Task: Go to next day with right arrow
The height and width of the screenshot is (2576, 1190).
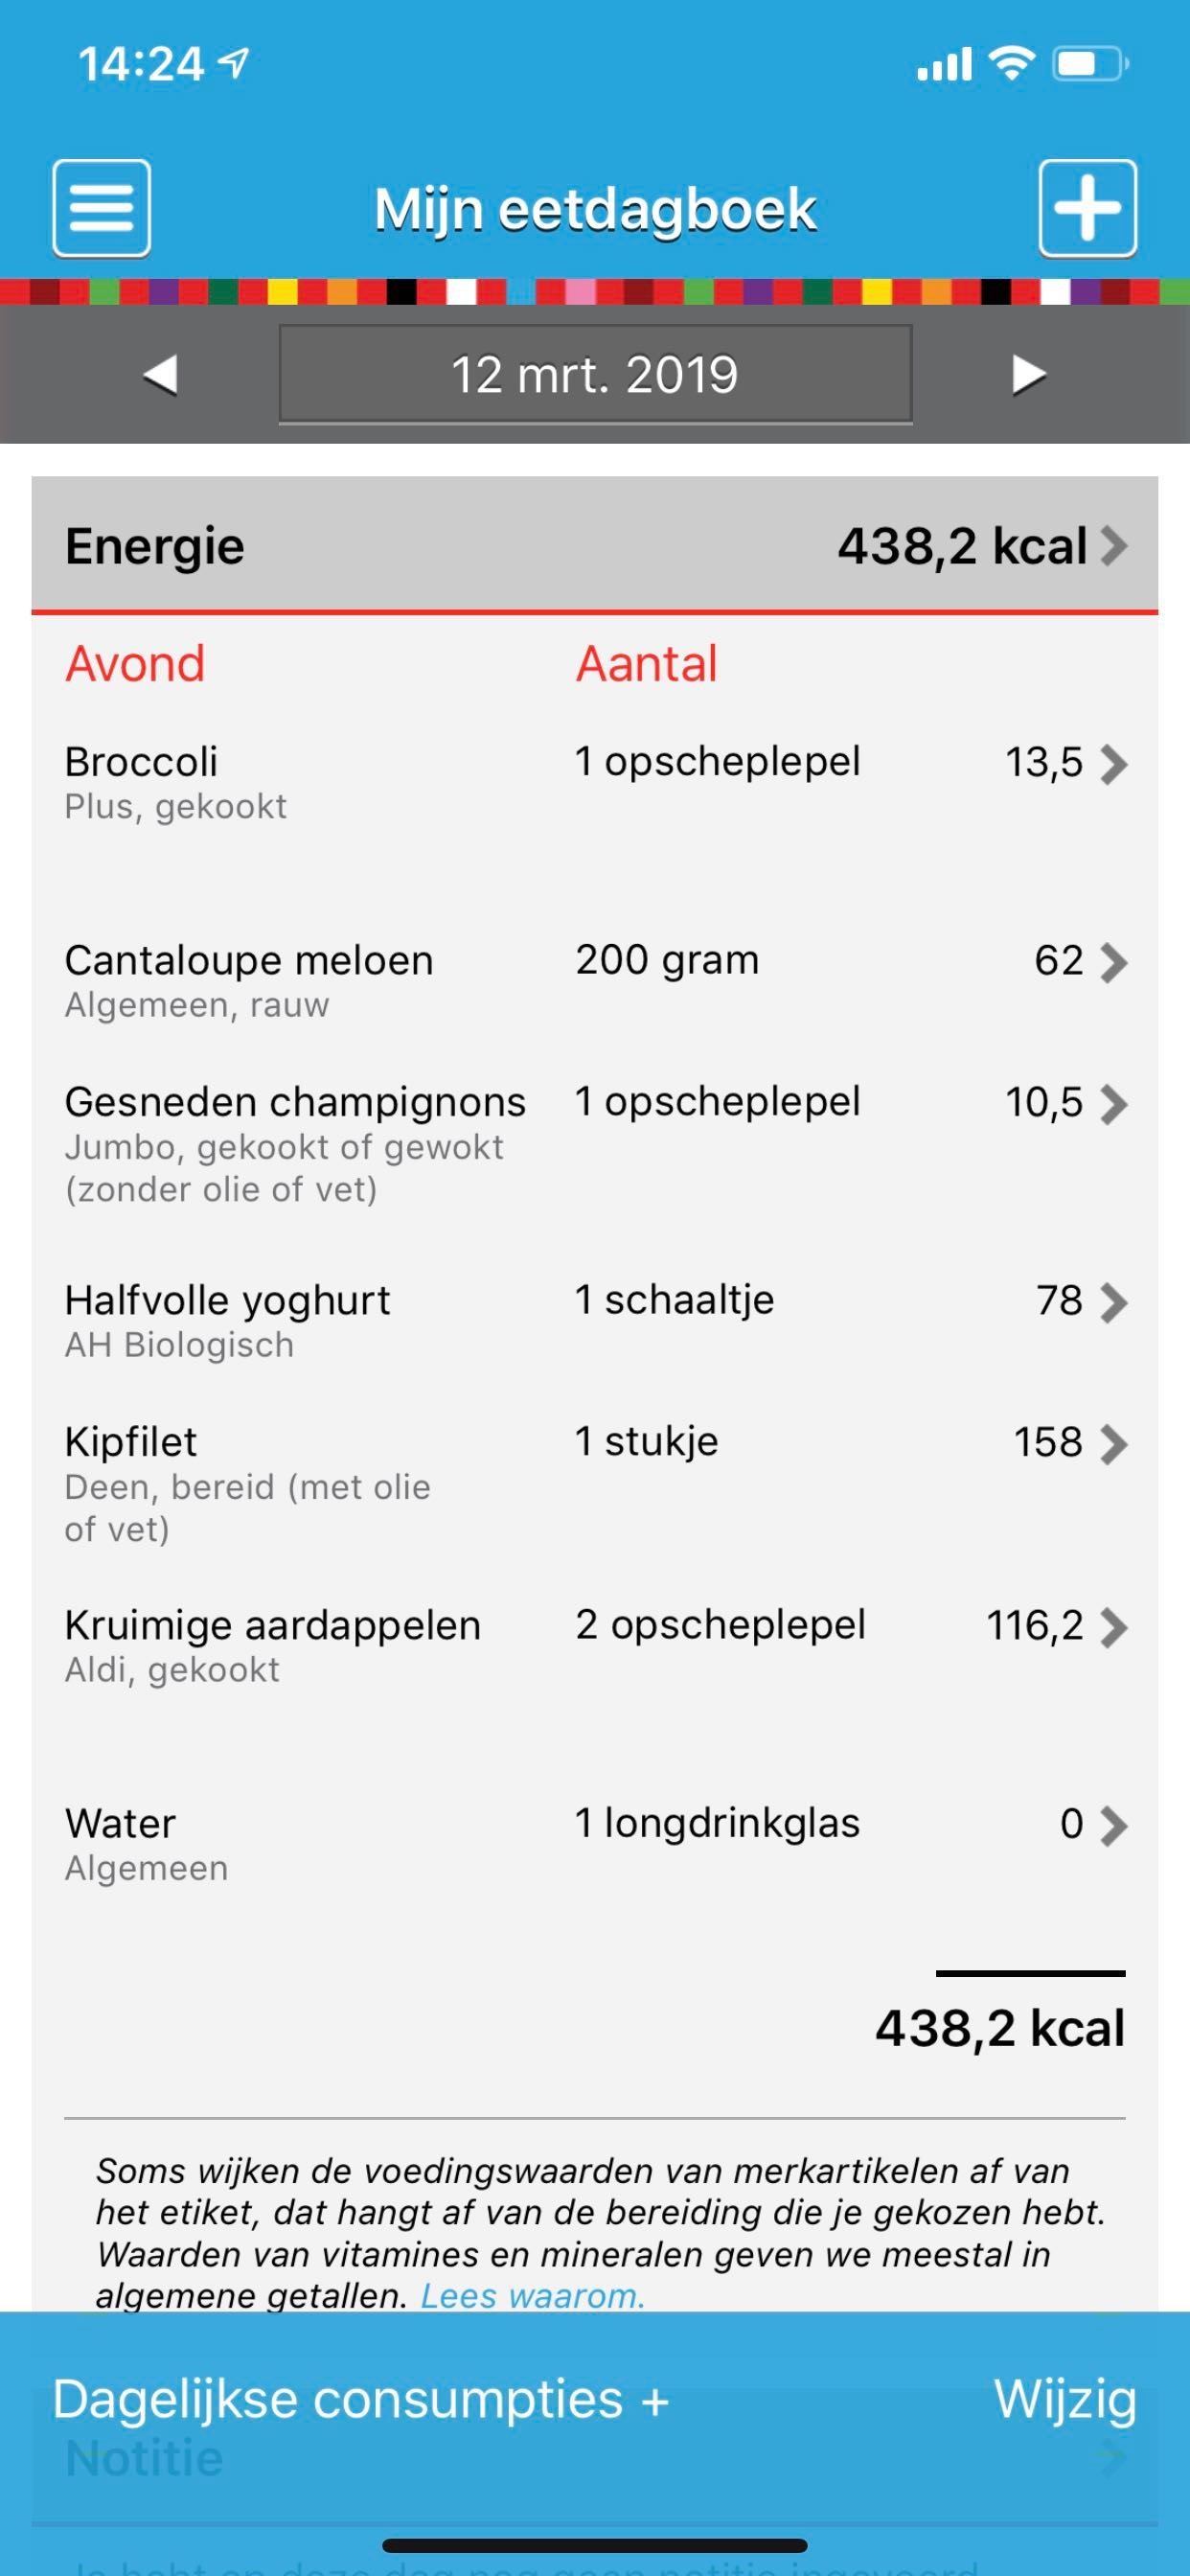Action: [1028, 375]
